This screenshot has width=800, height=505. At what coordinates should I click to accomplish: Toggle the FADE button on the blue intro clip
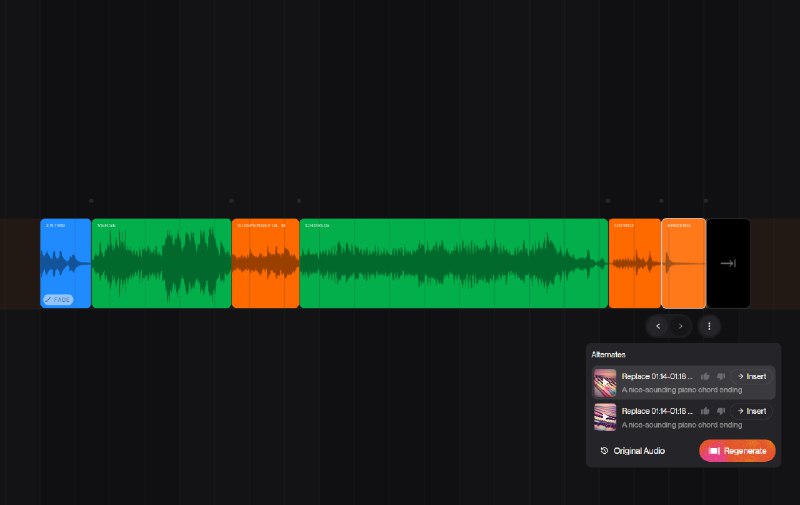[x=58, y=299]
